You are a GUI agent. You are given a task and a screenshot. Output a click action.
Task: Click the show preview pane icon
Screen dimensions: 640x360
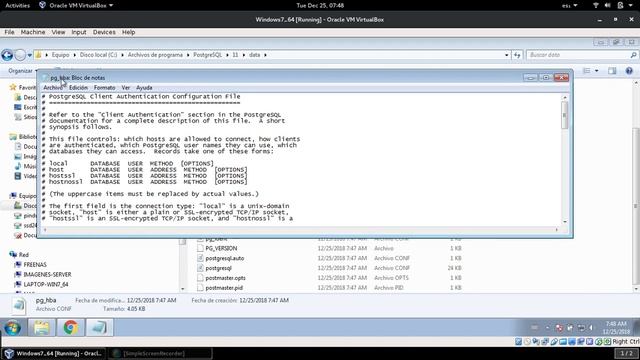[x=612, y=71]
